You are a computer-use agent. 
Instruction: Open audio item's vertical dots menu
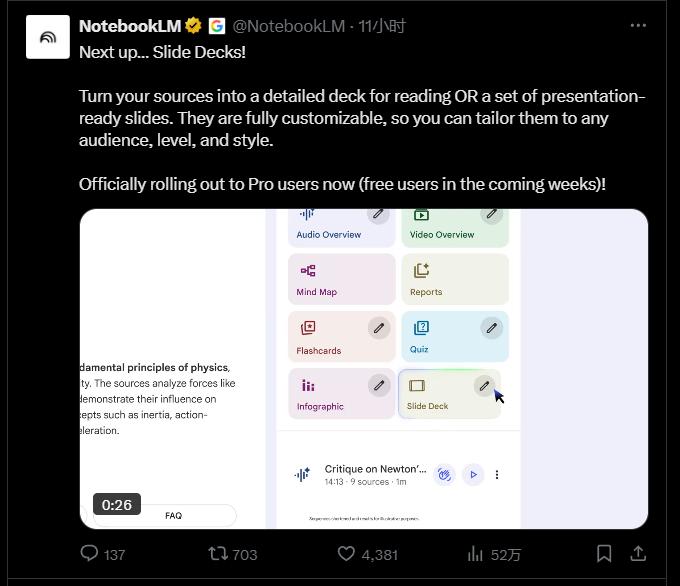tap(497, 475)
